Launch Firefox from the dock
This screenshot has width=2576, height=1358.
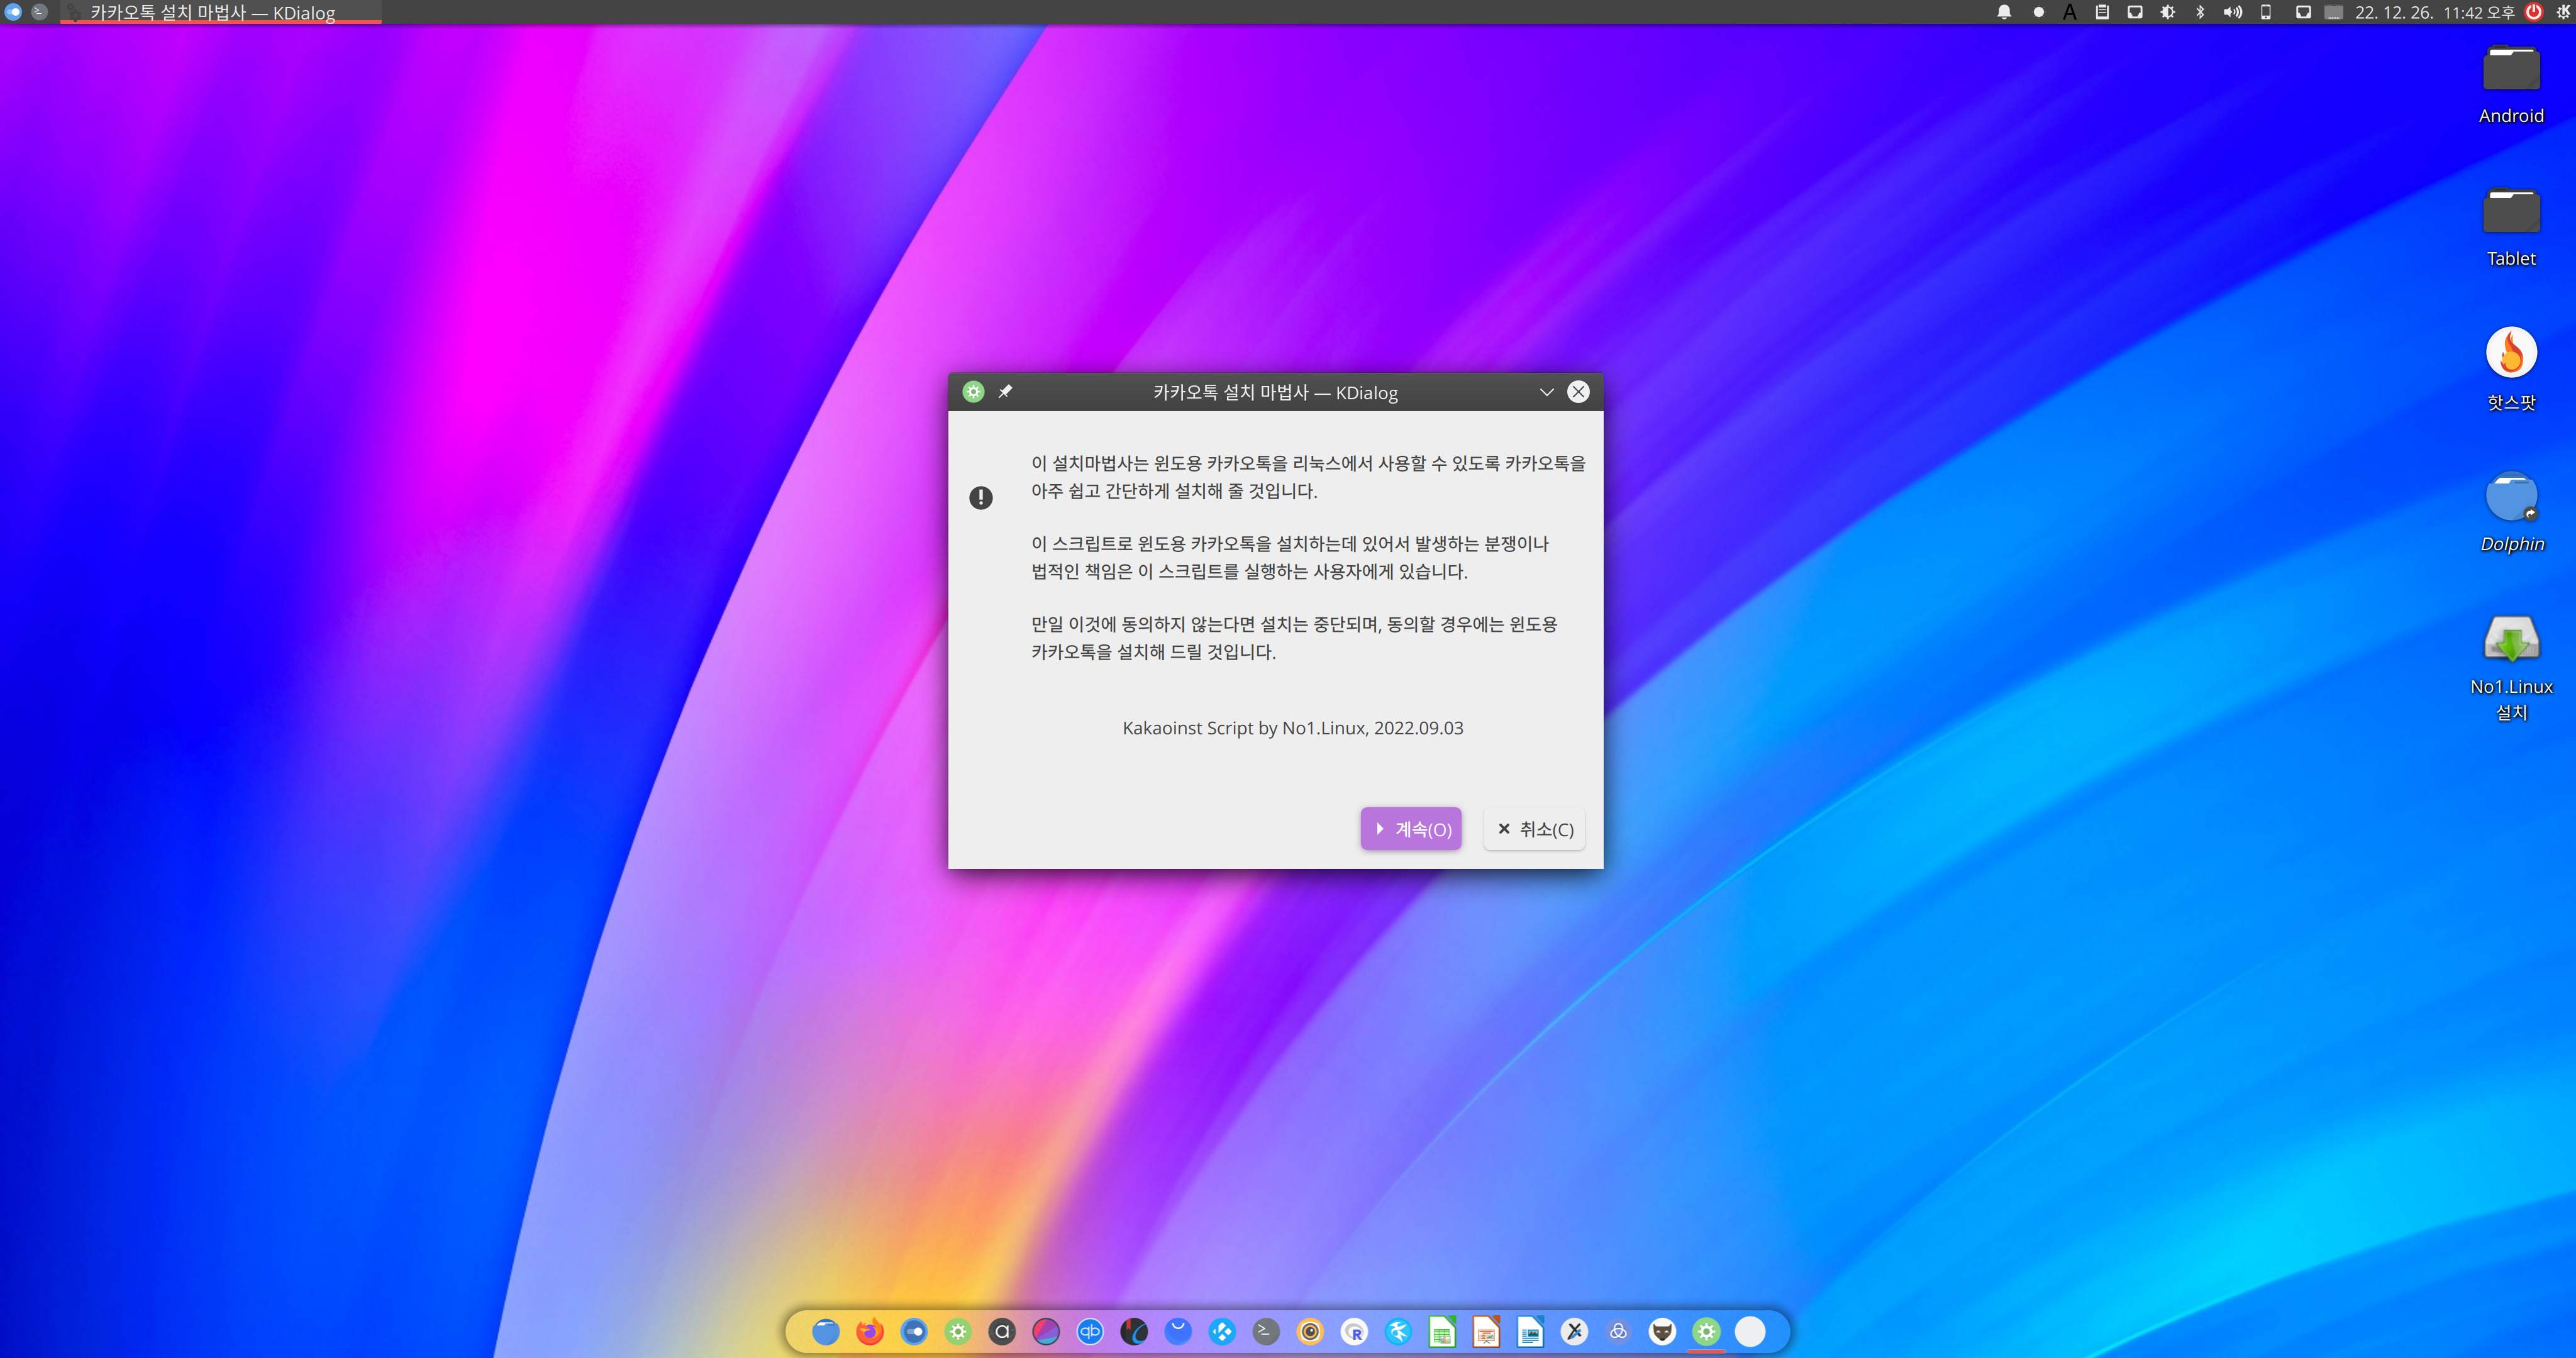[x=870, y=1331]
